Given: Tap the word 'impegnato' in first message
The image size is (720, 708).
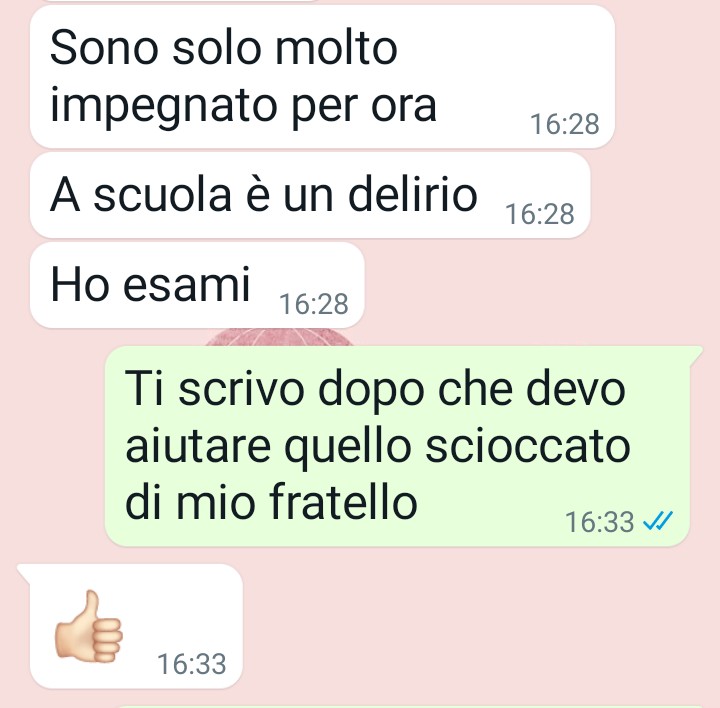Looking at the screenshot, I should click(x=164, y=108).
